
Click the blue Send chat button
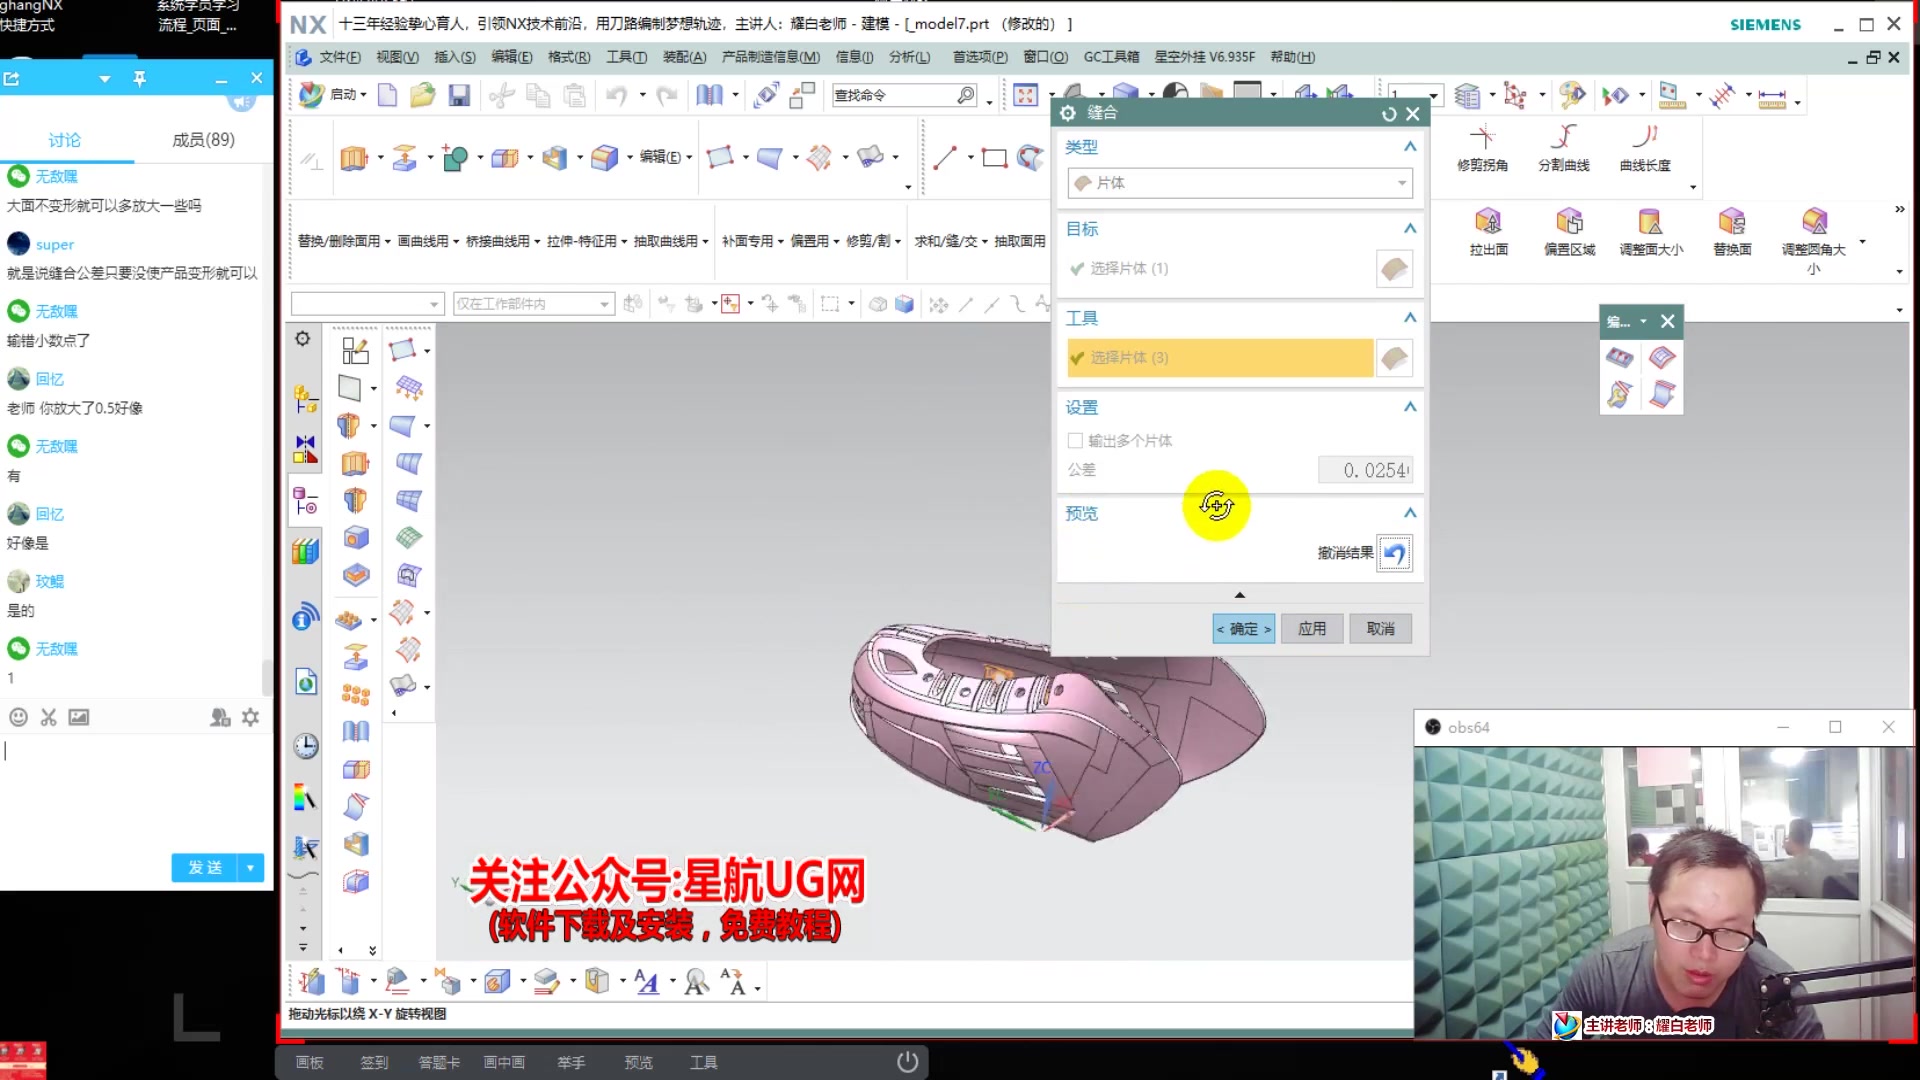[205, 867]
